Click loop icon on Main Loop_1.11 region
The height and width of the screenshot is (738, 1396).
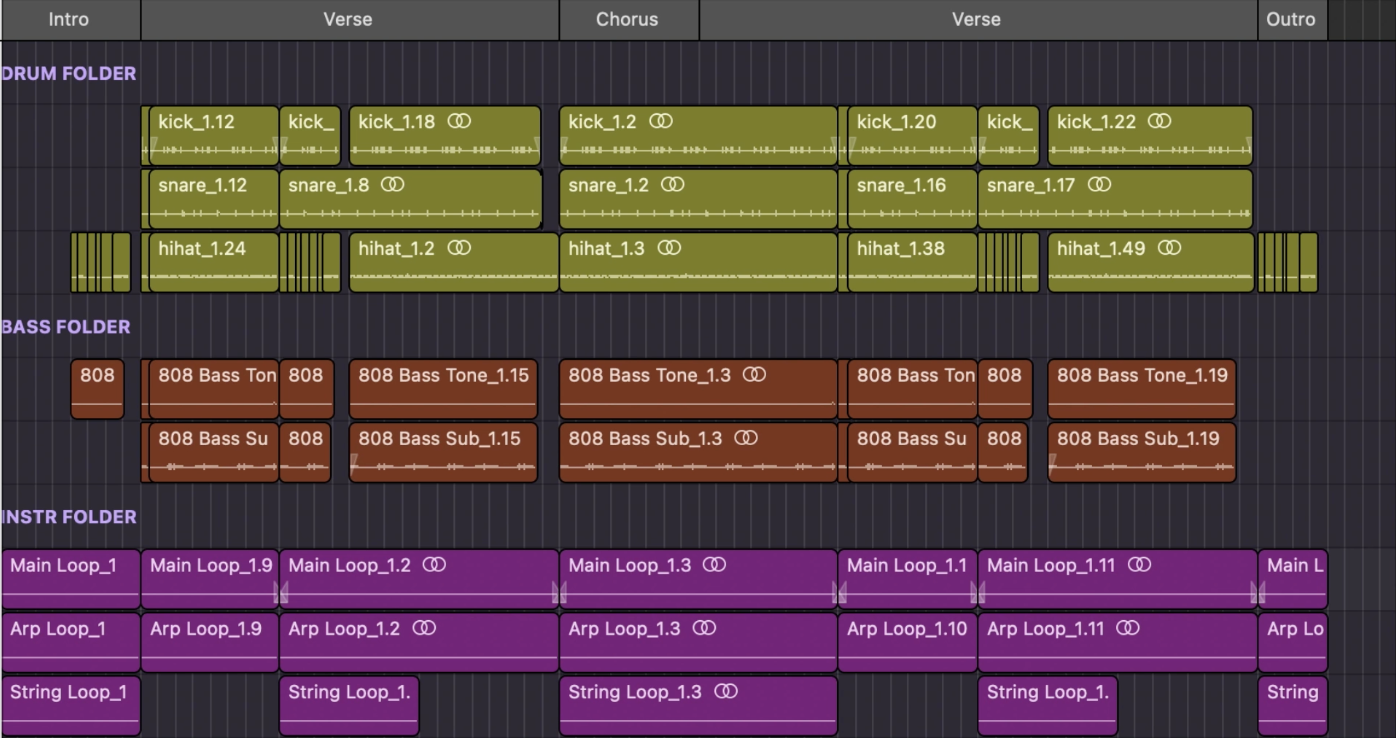pos(1139,565)
